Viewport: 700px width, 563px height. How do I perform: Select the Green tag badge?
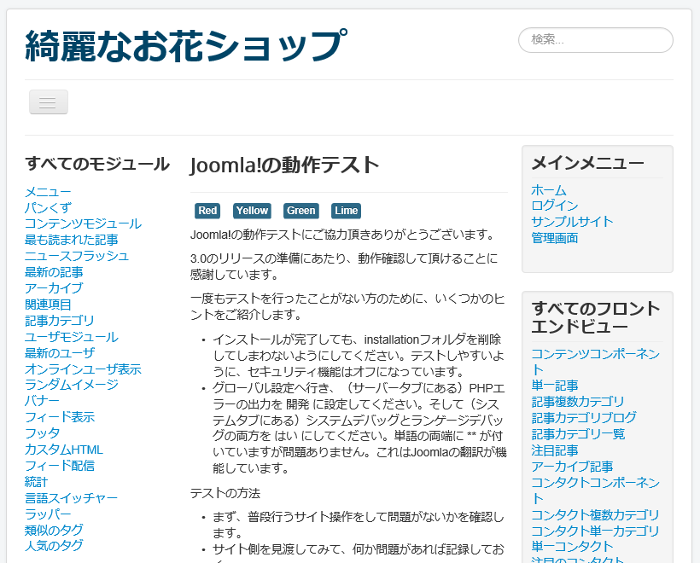(301, 211)
